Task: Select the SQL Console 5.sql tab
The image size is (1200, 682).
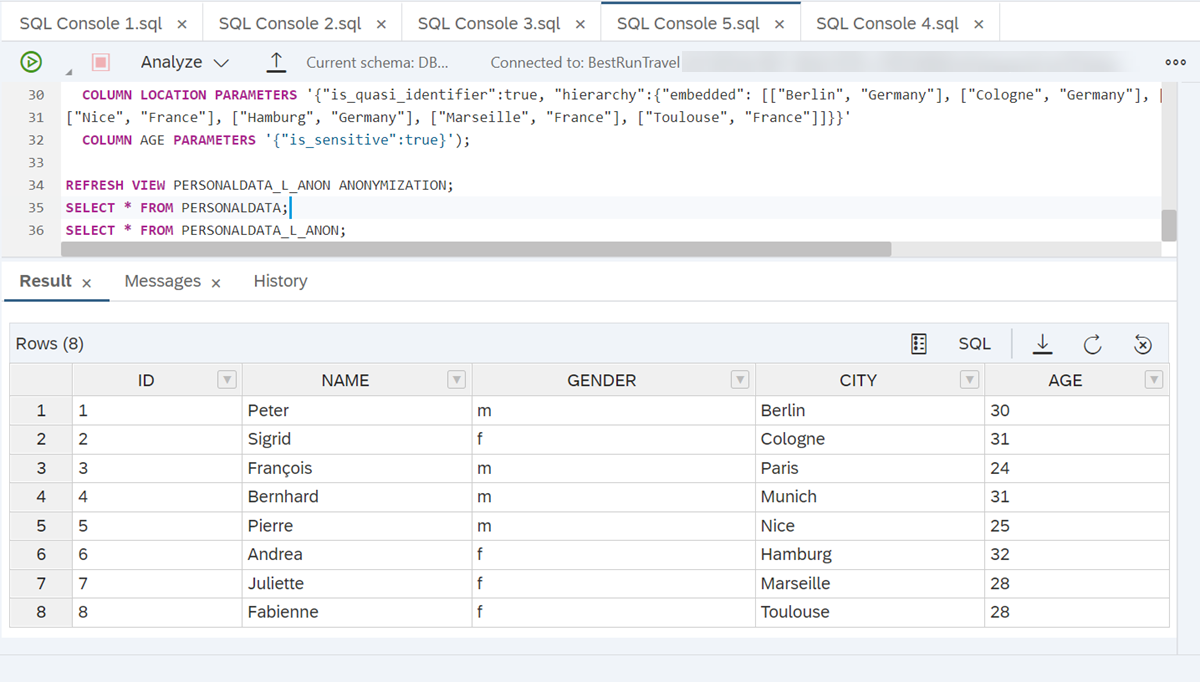Action: (688, 23)
